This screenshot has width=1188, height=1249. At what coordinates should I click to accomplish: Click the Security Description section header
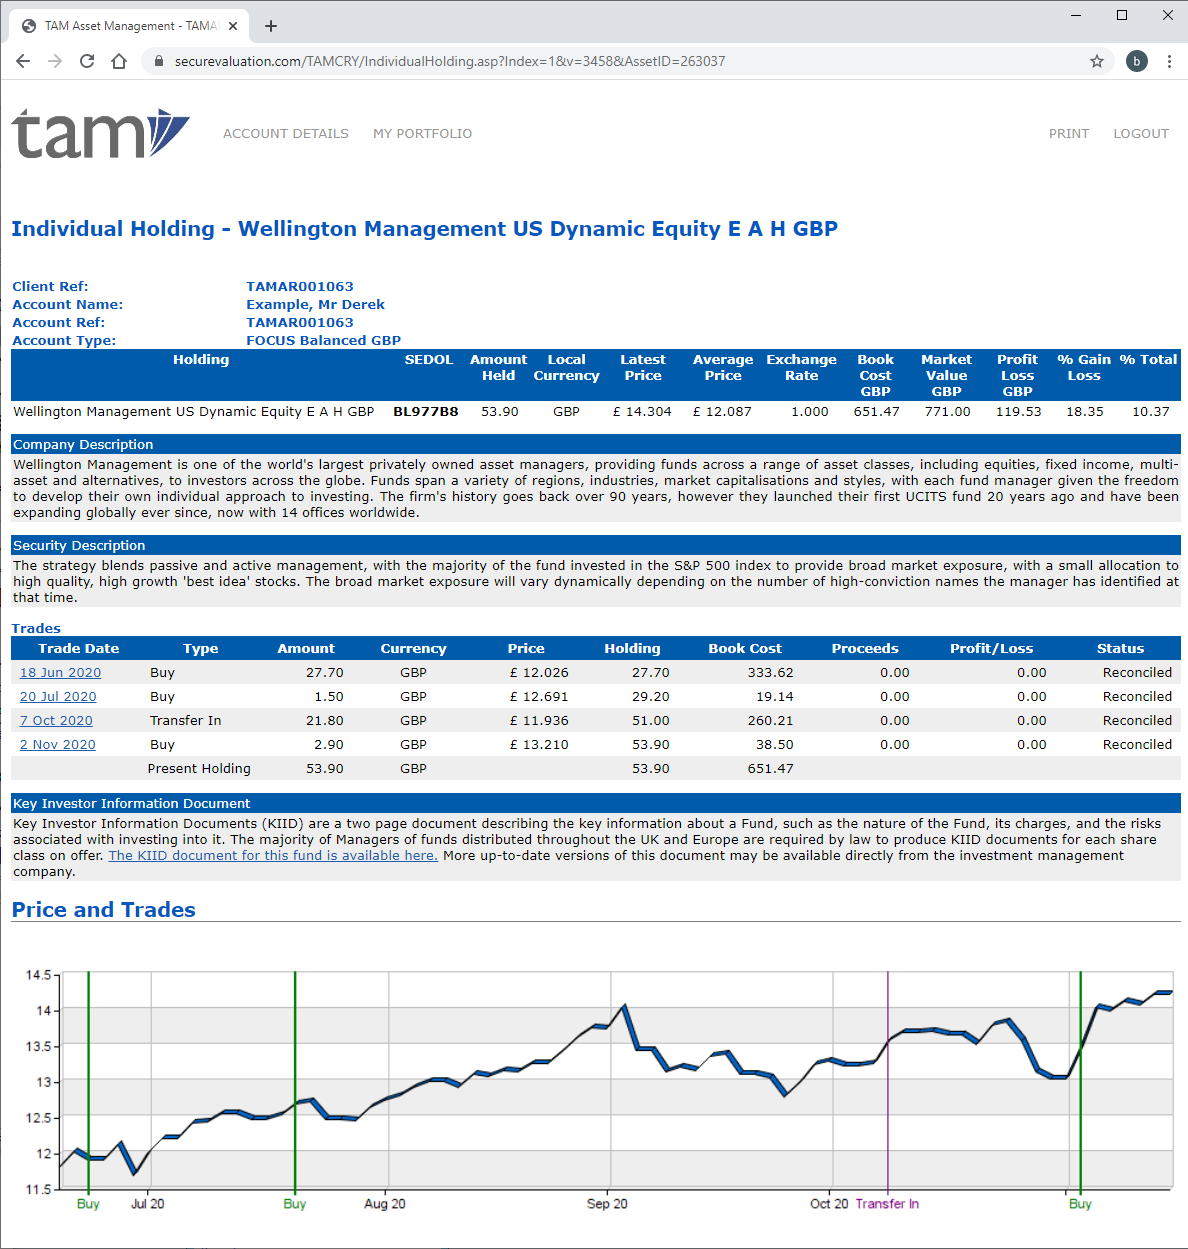click(596, 545)
